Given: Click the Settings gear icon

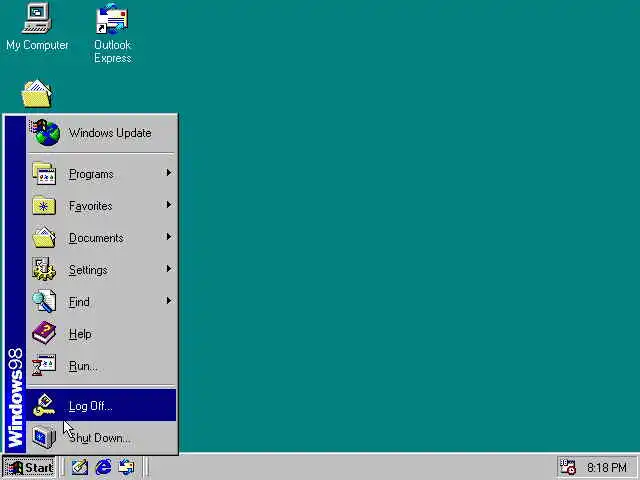Looking at the screenshot, I should [44, 269].
